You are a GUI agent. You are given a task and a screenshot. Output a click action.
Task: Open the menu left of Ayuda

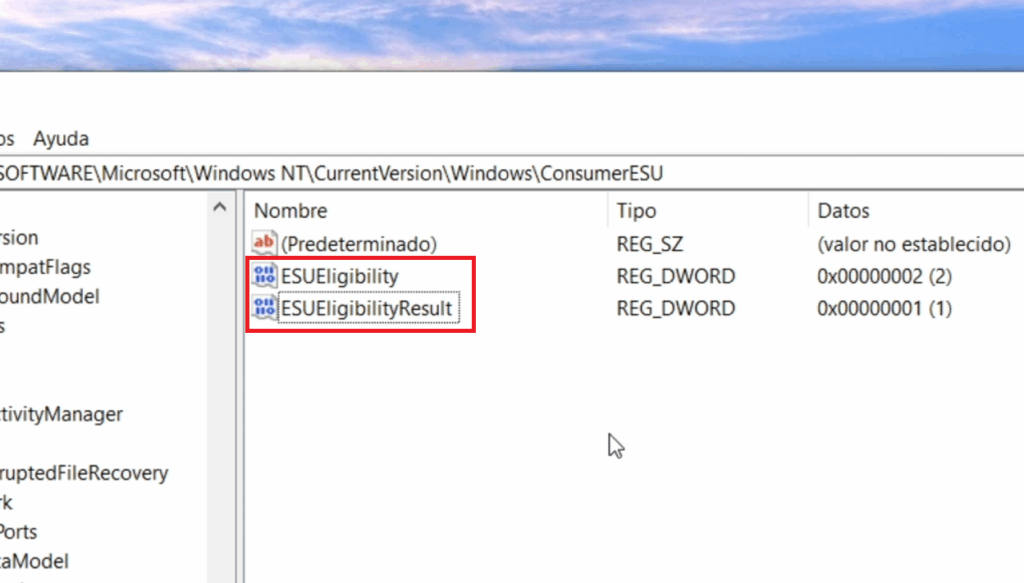(7, 138)
